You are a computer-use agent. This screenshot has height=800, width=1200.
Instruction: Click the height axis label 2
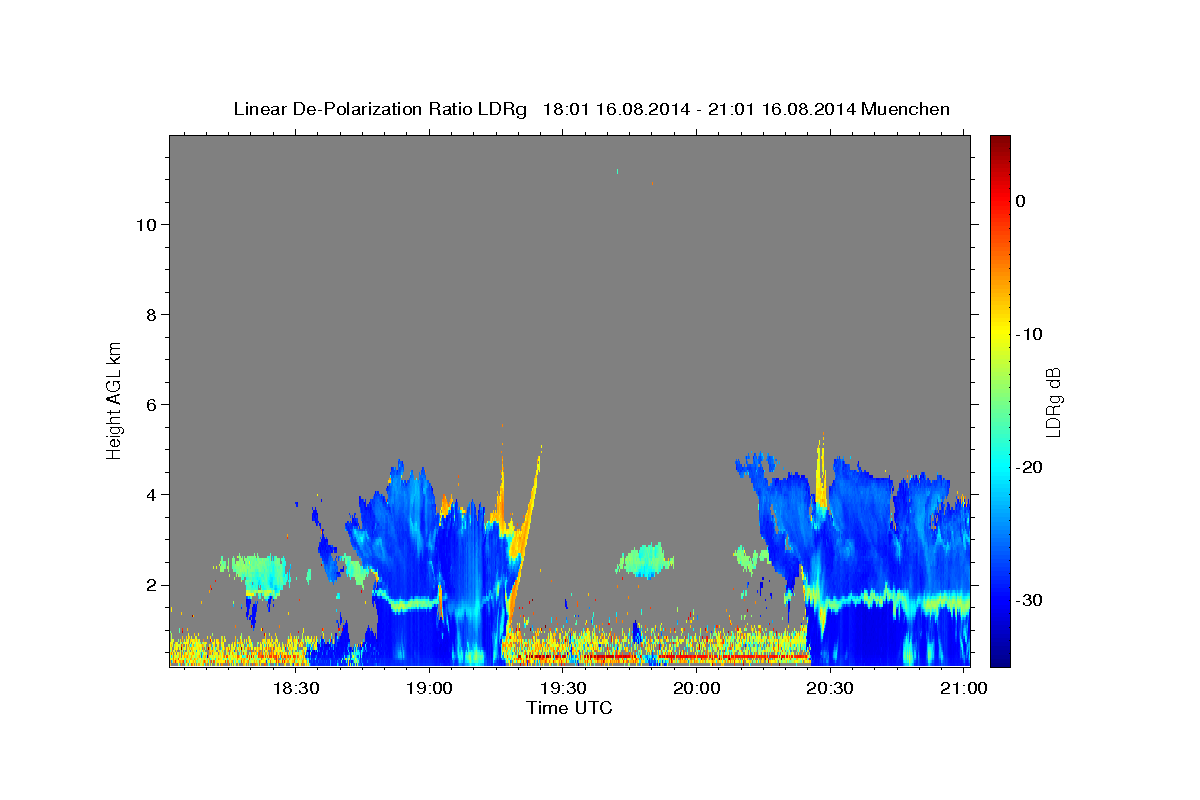(x=150, y=584)
